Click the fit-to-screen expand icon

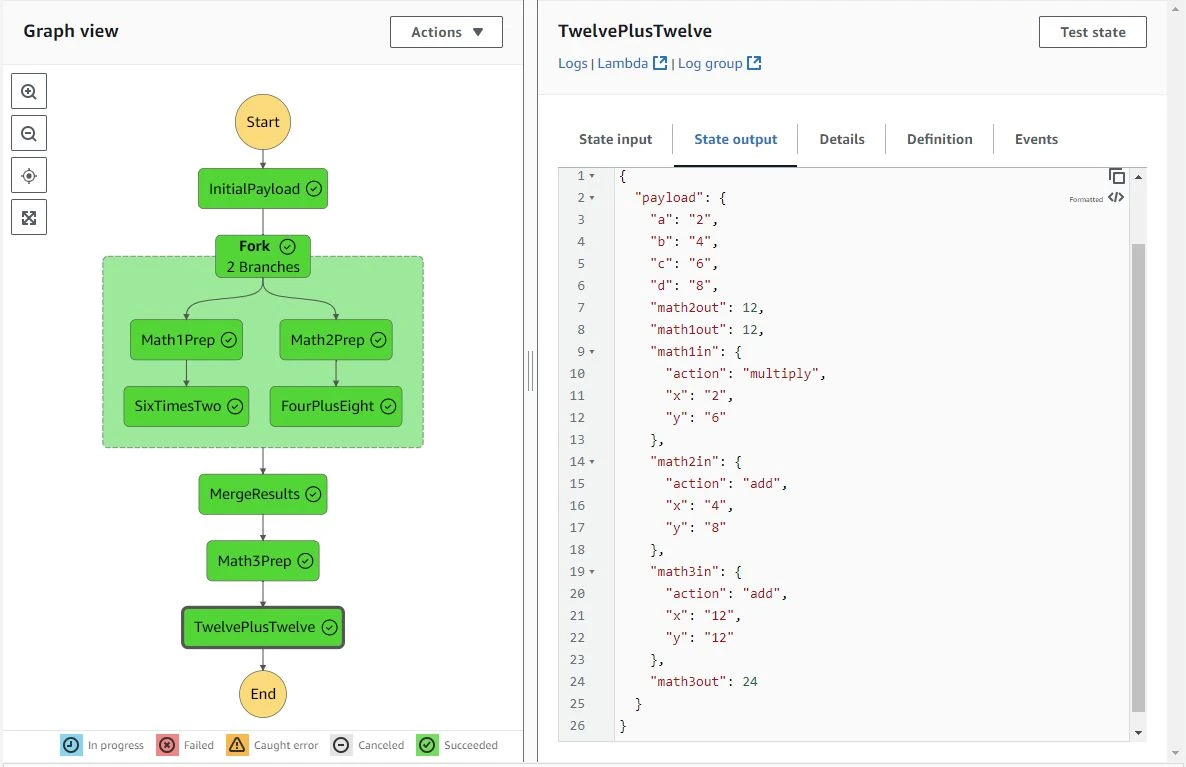point(29,217)
